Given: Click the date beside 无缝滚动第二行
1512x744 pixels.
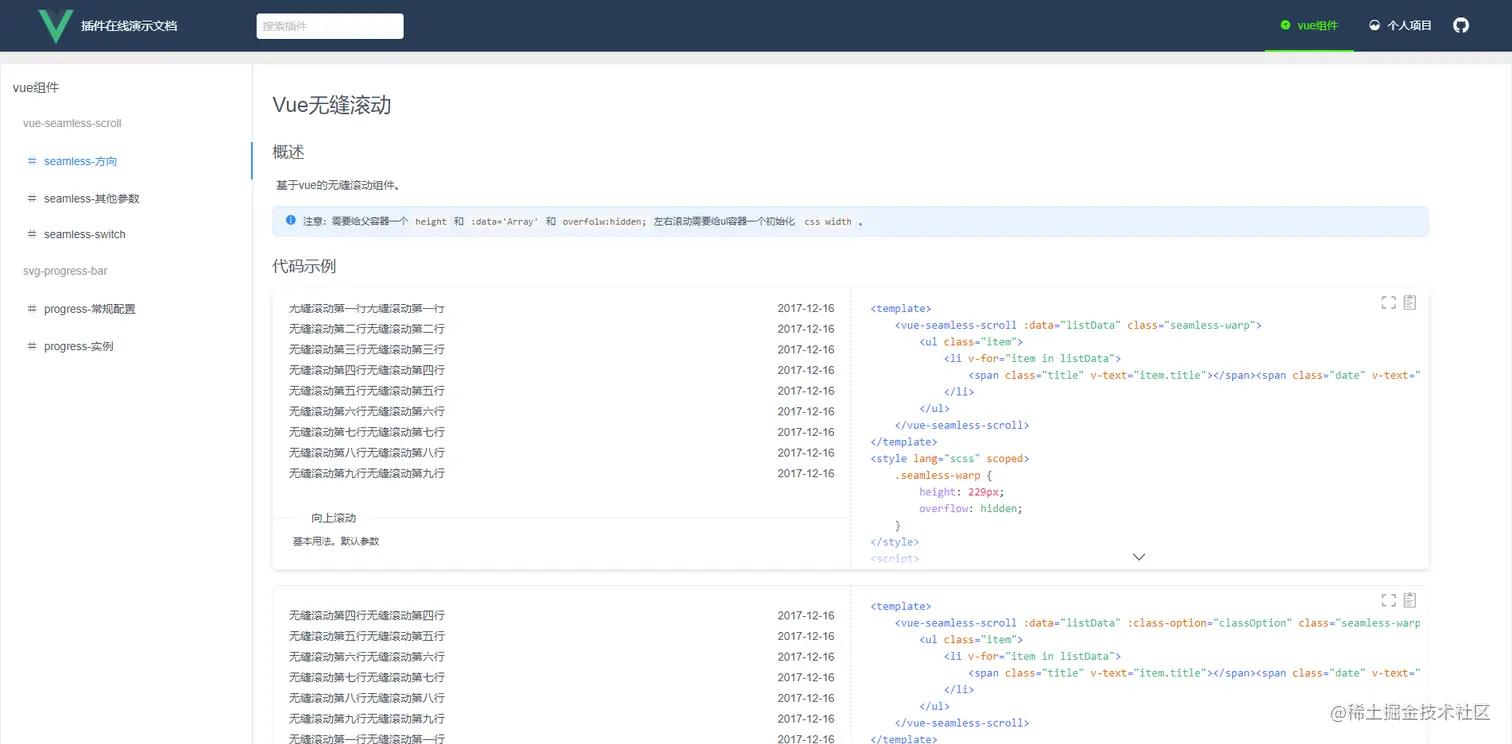Looking at the screenshot, I should pyautogui.click(x=806, y=329).
